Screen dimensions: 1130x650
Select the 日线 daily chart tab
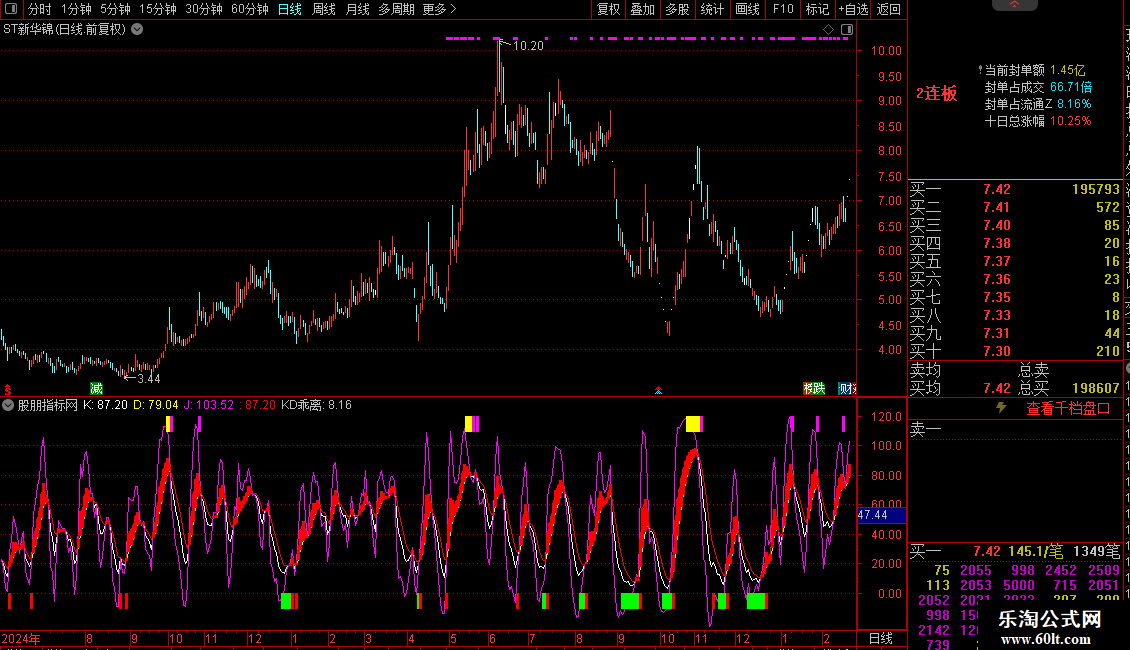point(290,9)
